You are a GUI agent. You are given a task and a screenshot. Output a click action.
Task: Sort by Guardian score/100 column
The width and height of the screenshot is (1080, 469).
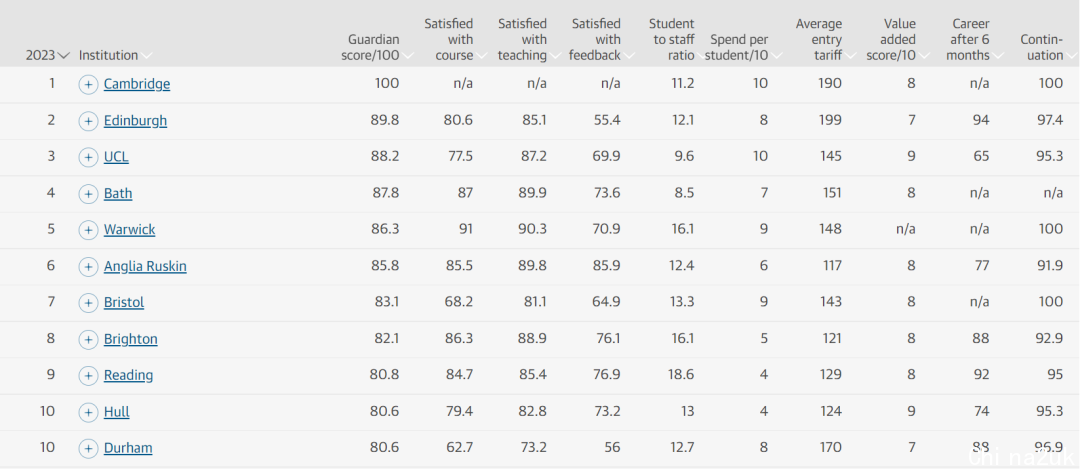(x=376, y=48)
